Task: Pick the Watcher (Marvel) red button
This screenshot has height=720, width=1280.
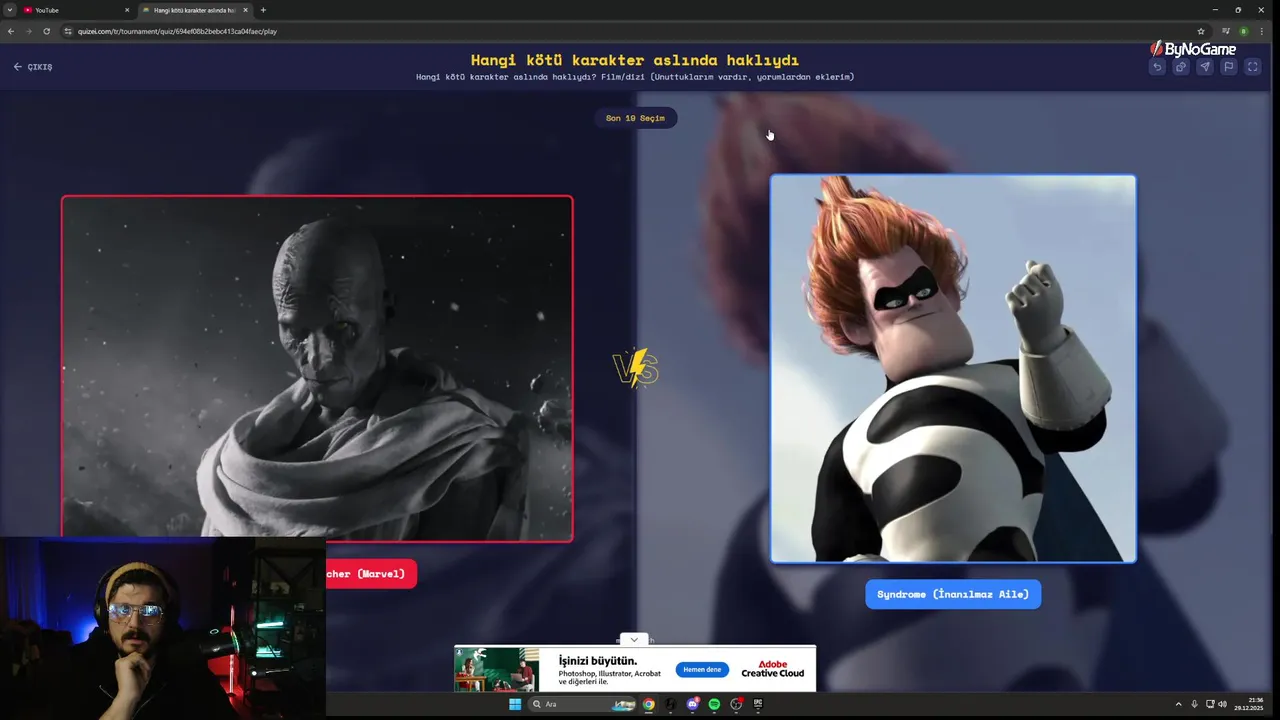Action: 370,574
